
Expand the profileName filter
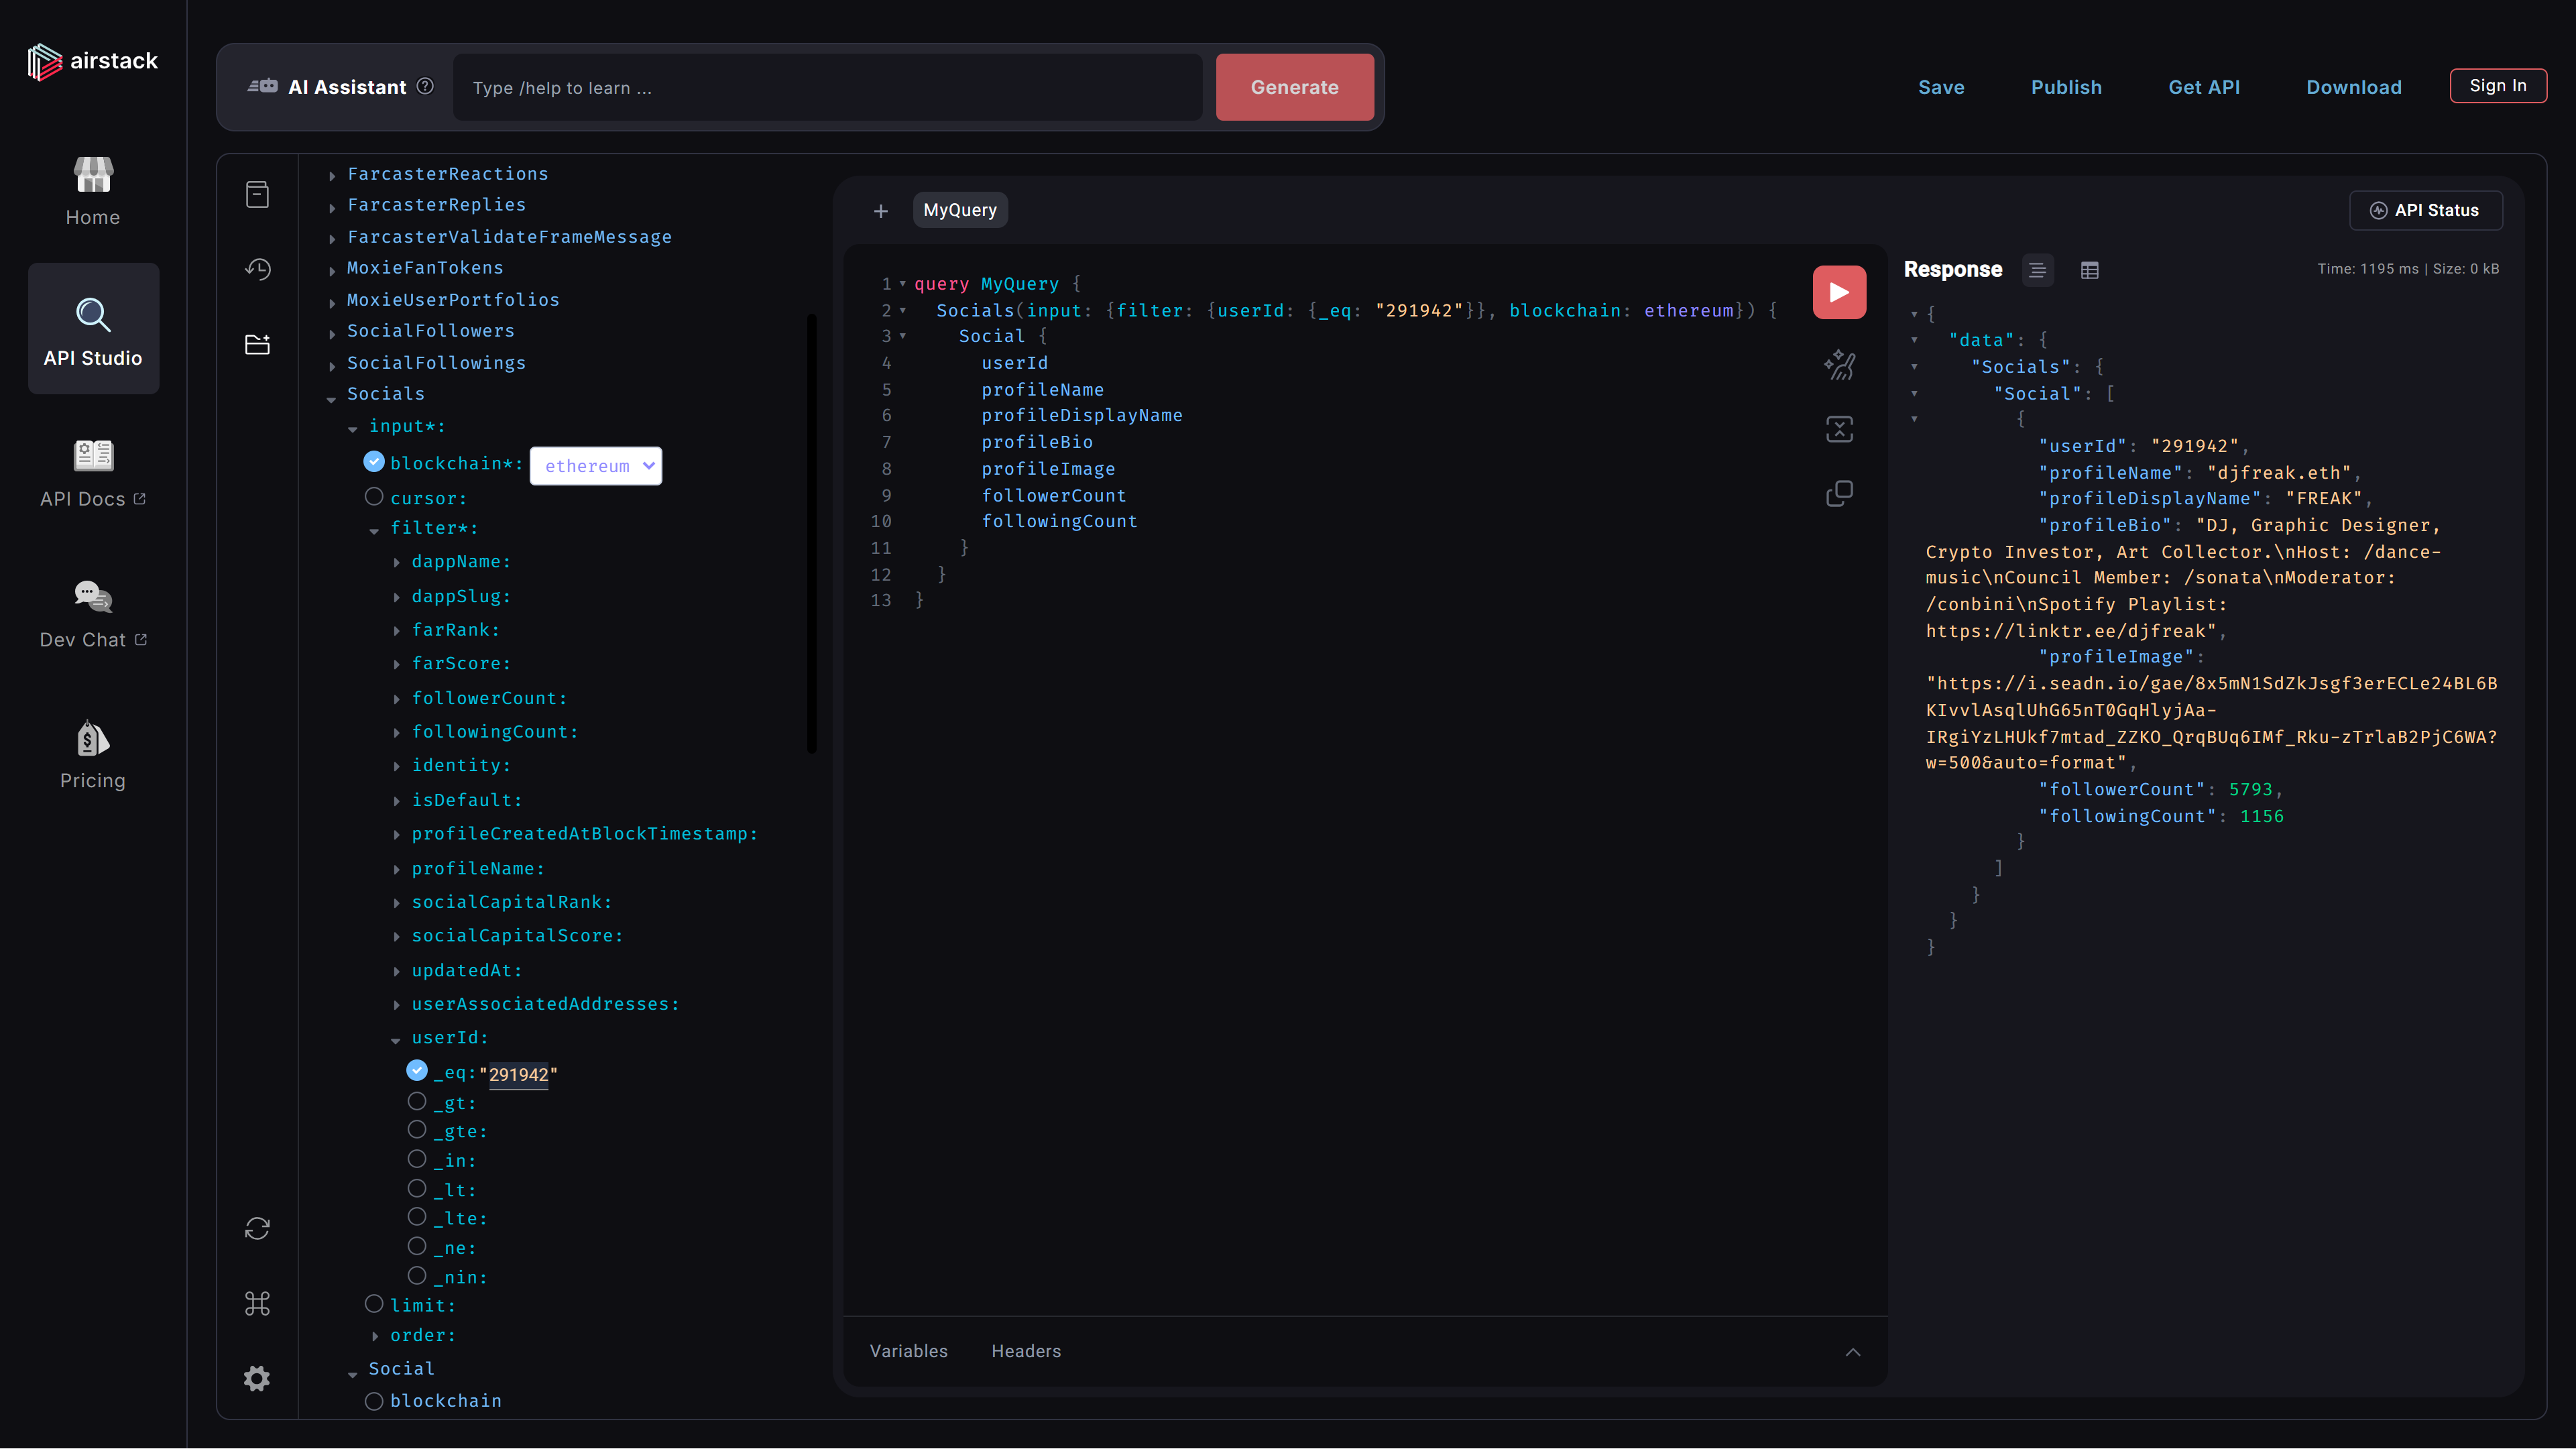397,870
